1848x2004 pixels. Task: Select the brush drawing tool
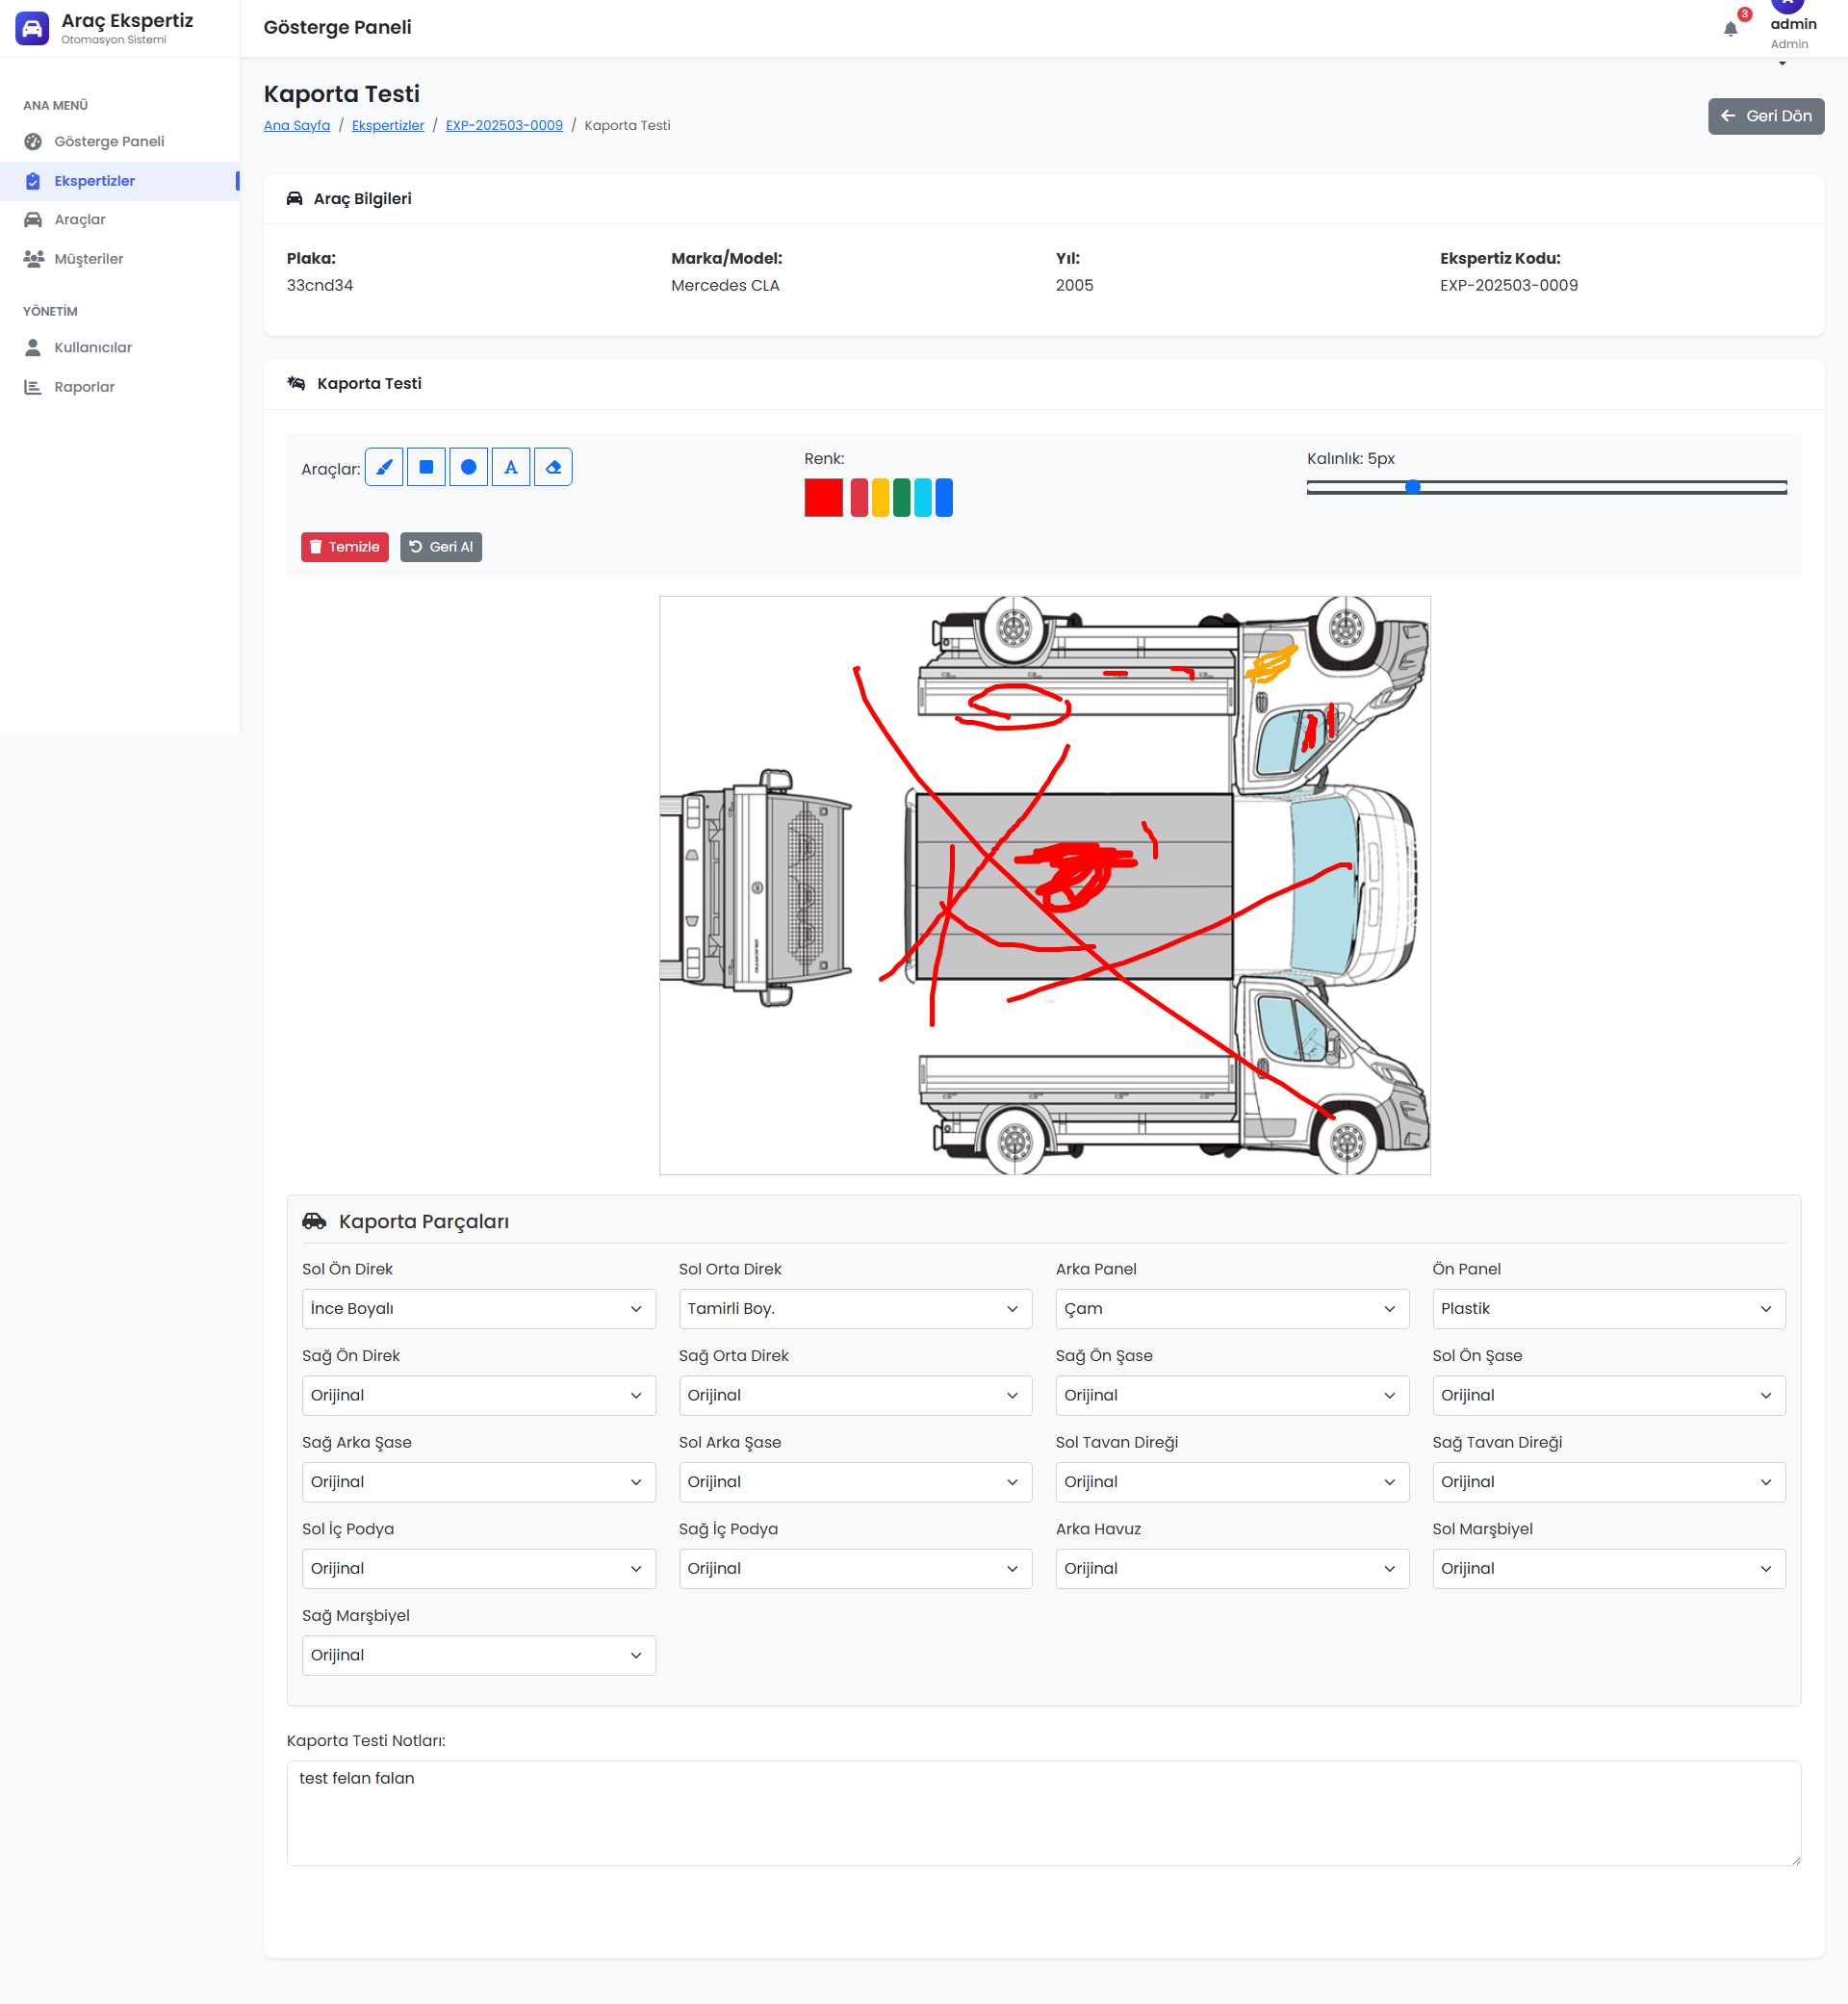click(384, 467)
